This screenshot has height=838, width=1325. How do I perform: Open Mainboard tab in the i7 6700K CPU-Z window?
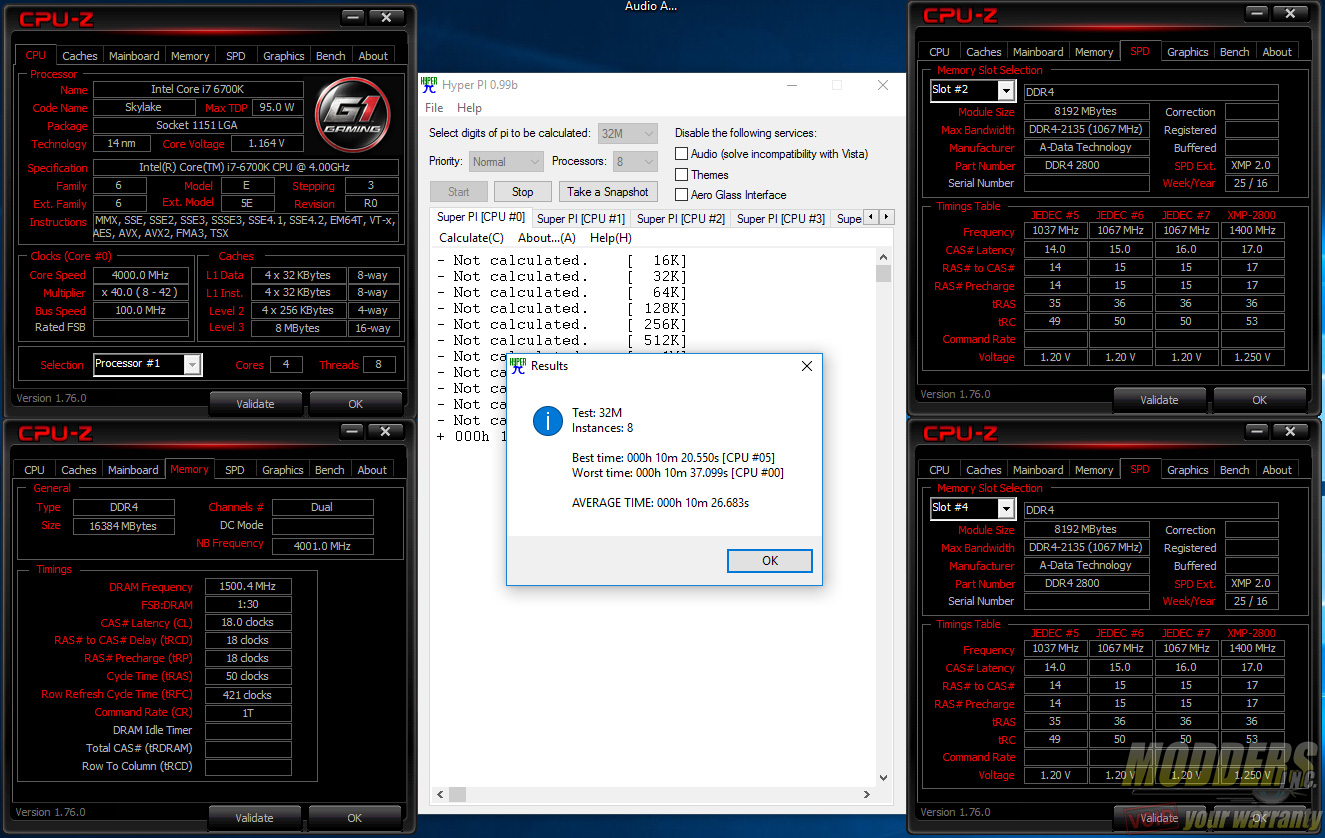134,56
